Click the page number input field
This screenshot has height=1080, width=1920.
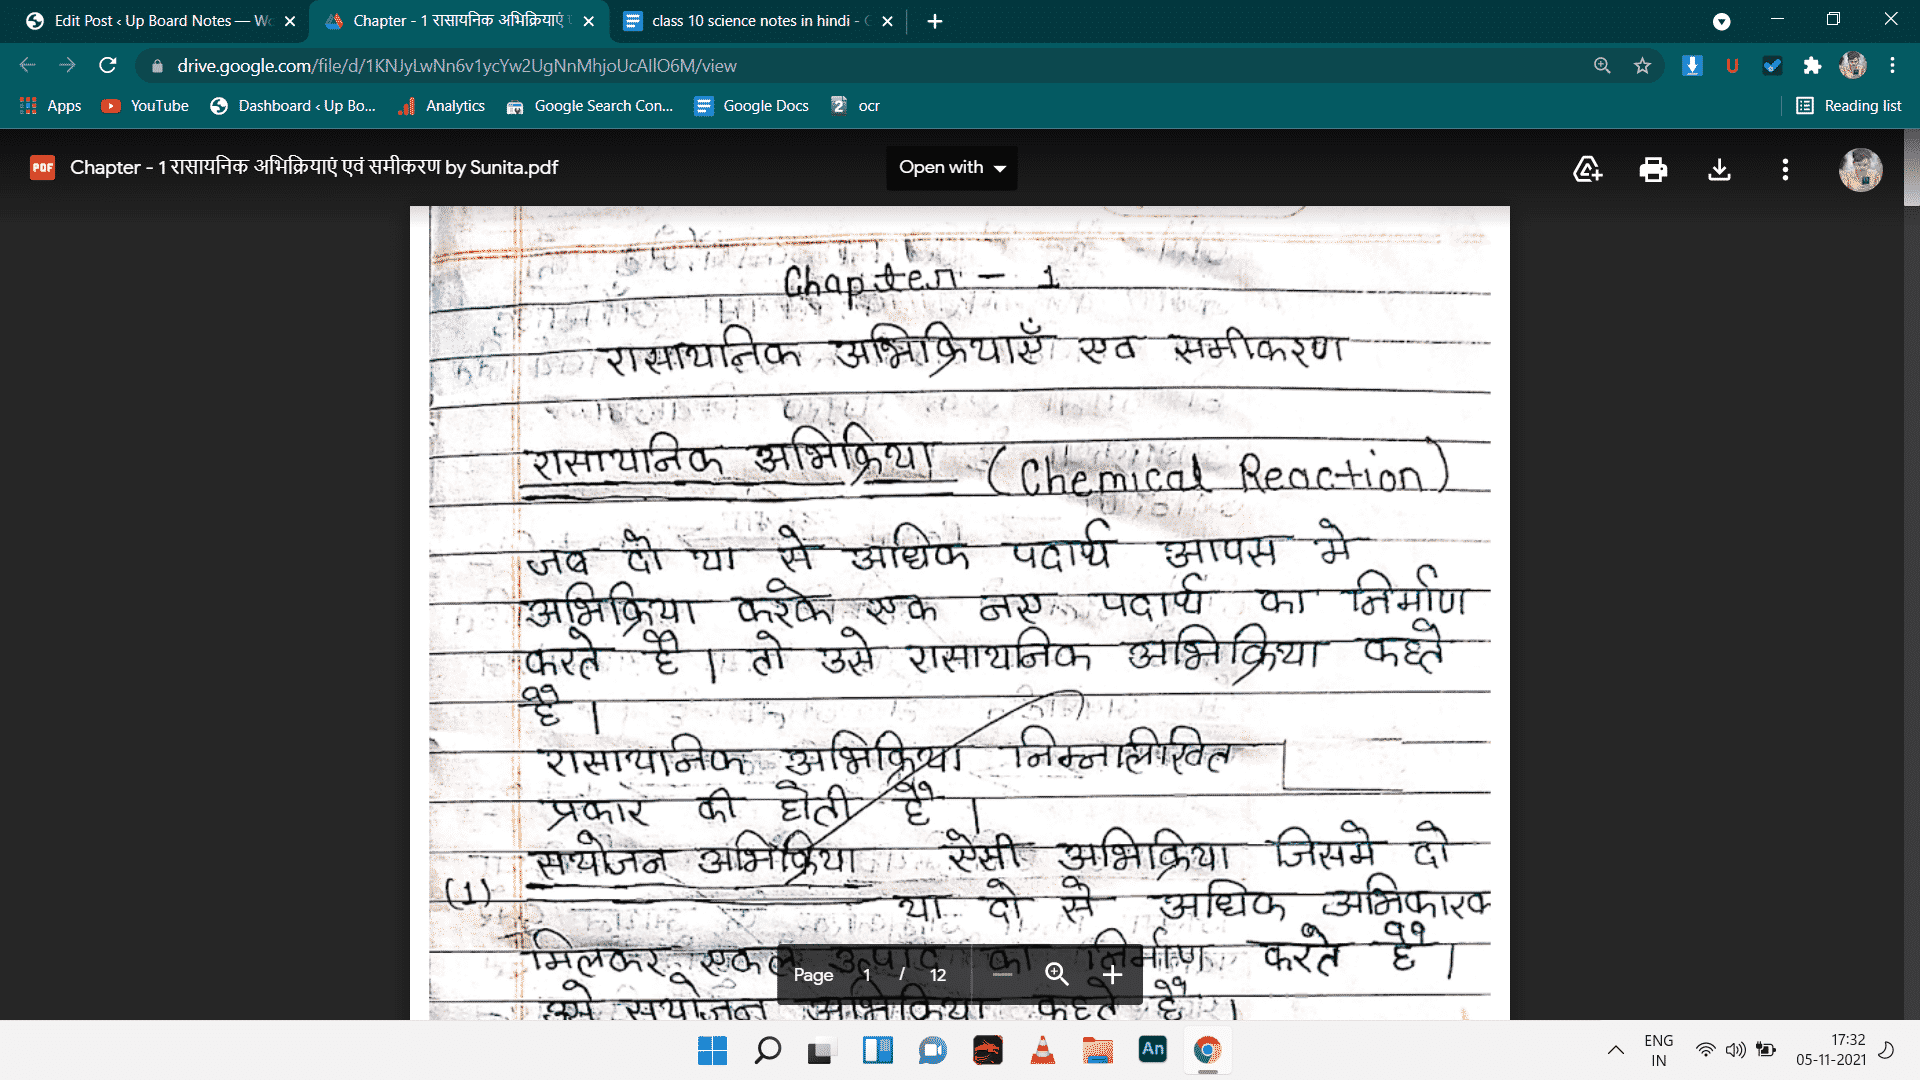click(866, 974)
